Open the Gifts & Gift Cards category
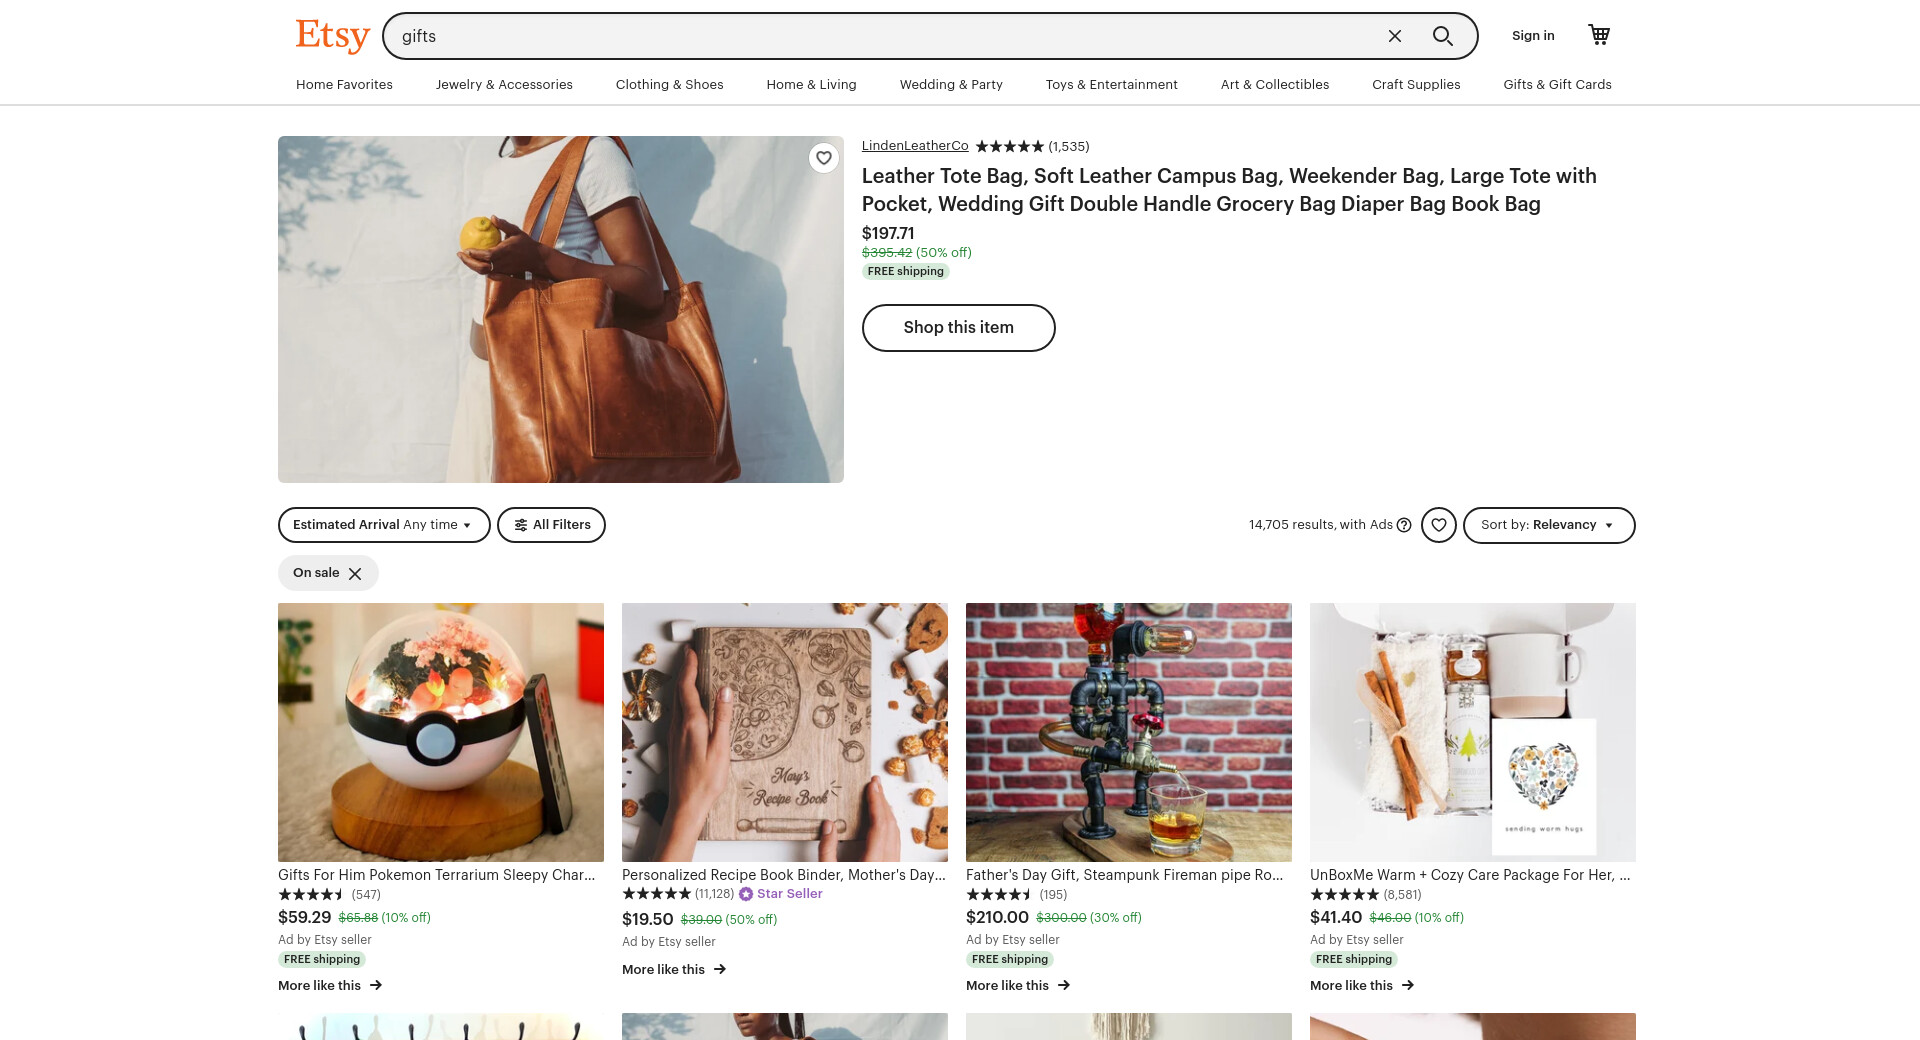Viewport: 1920px width, 1040px height. tap(1557, 85)
